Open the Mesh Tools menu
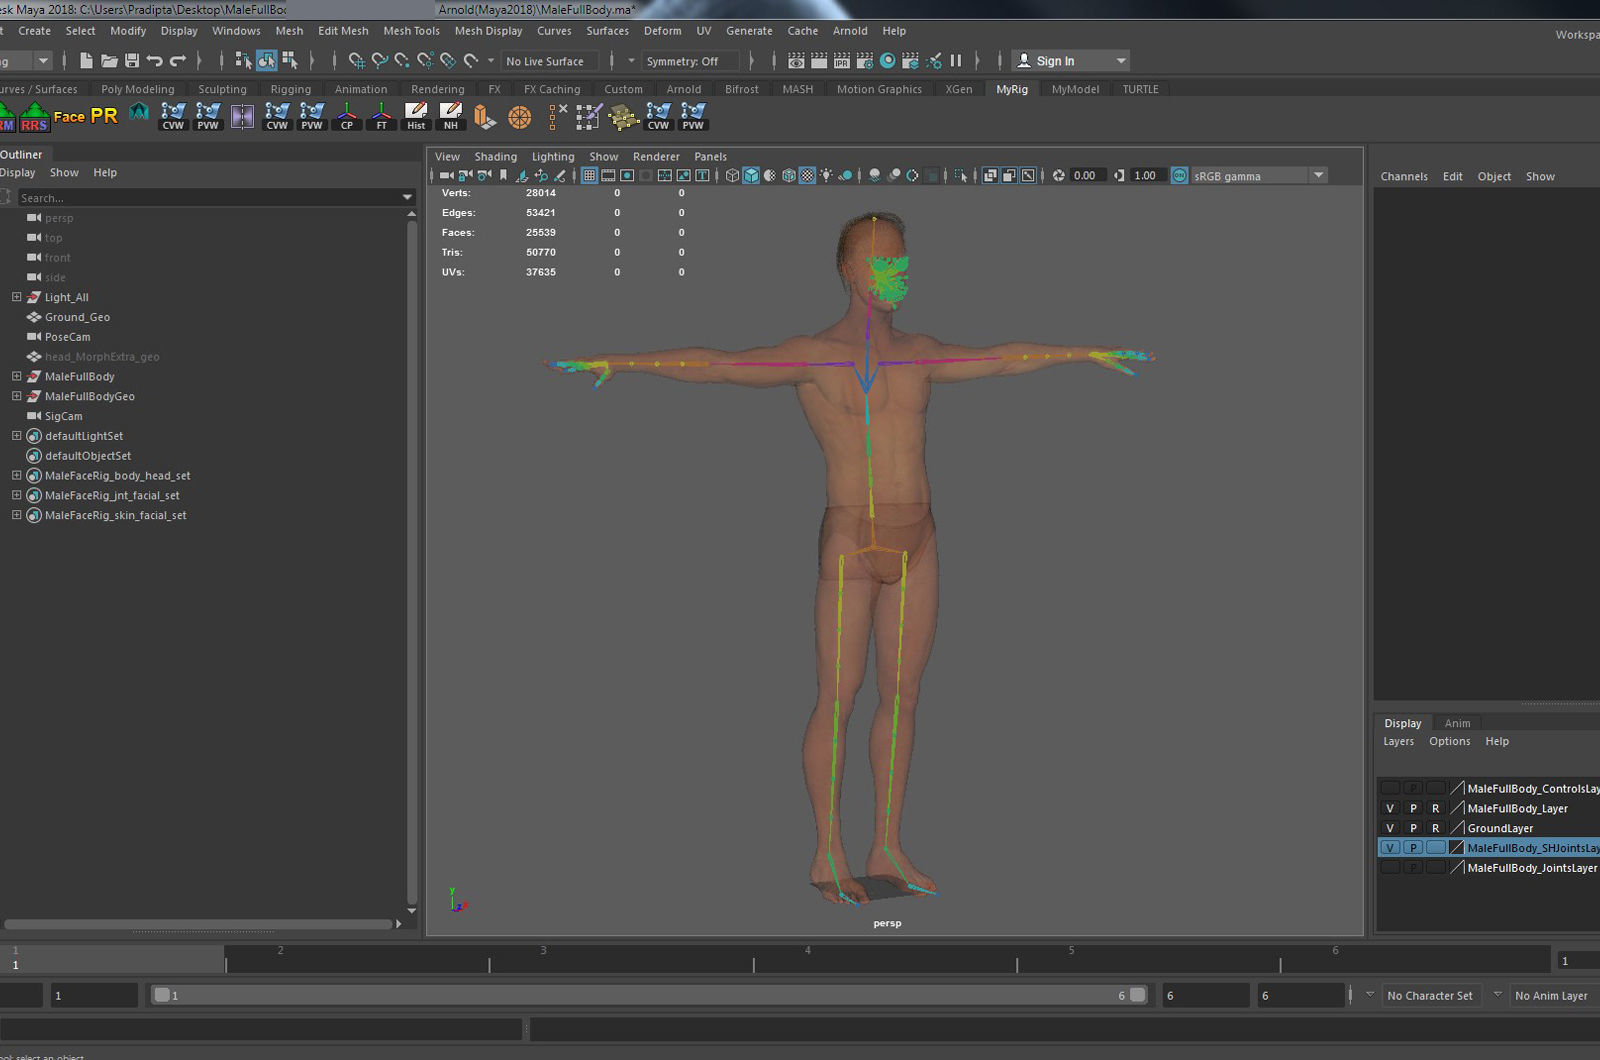 tap(411, 31)
